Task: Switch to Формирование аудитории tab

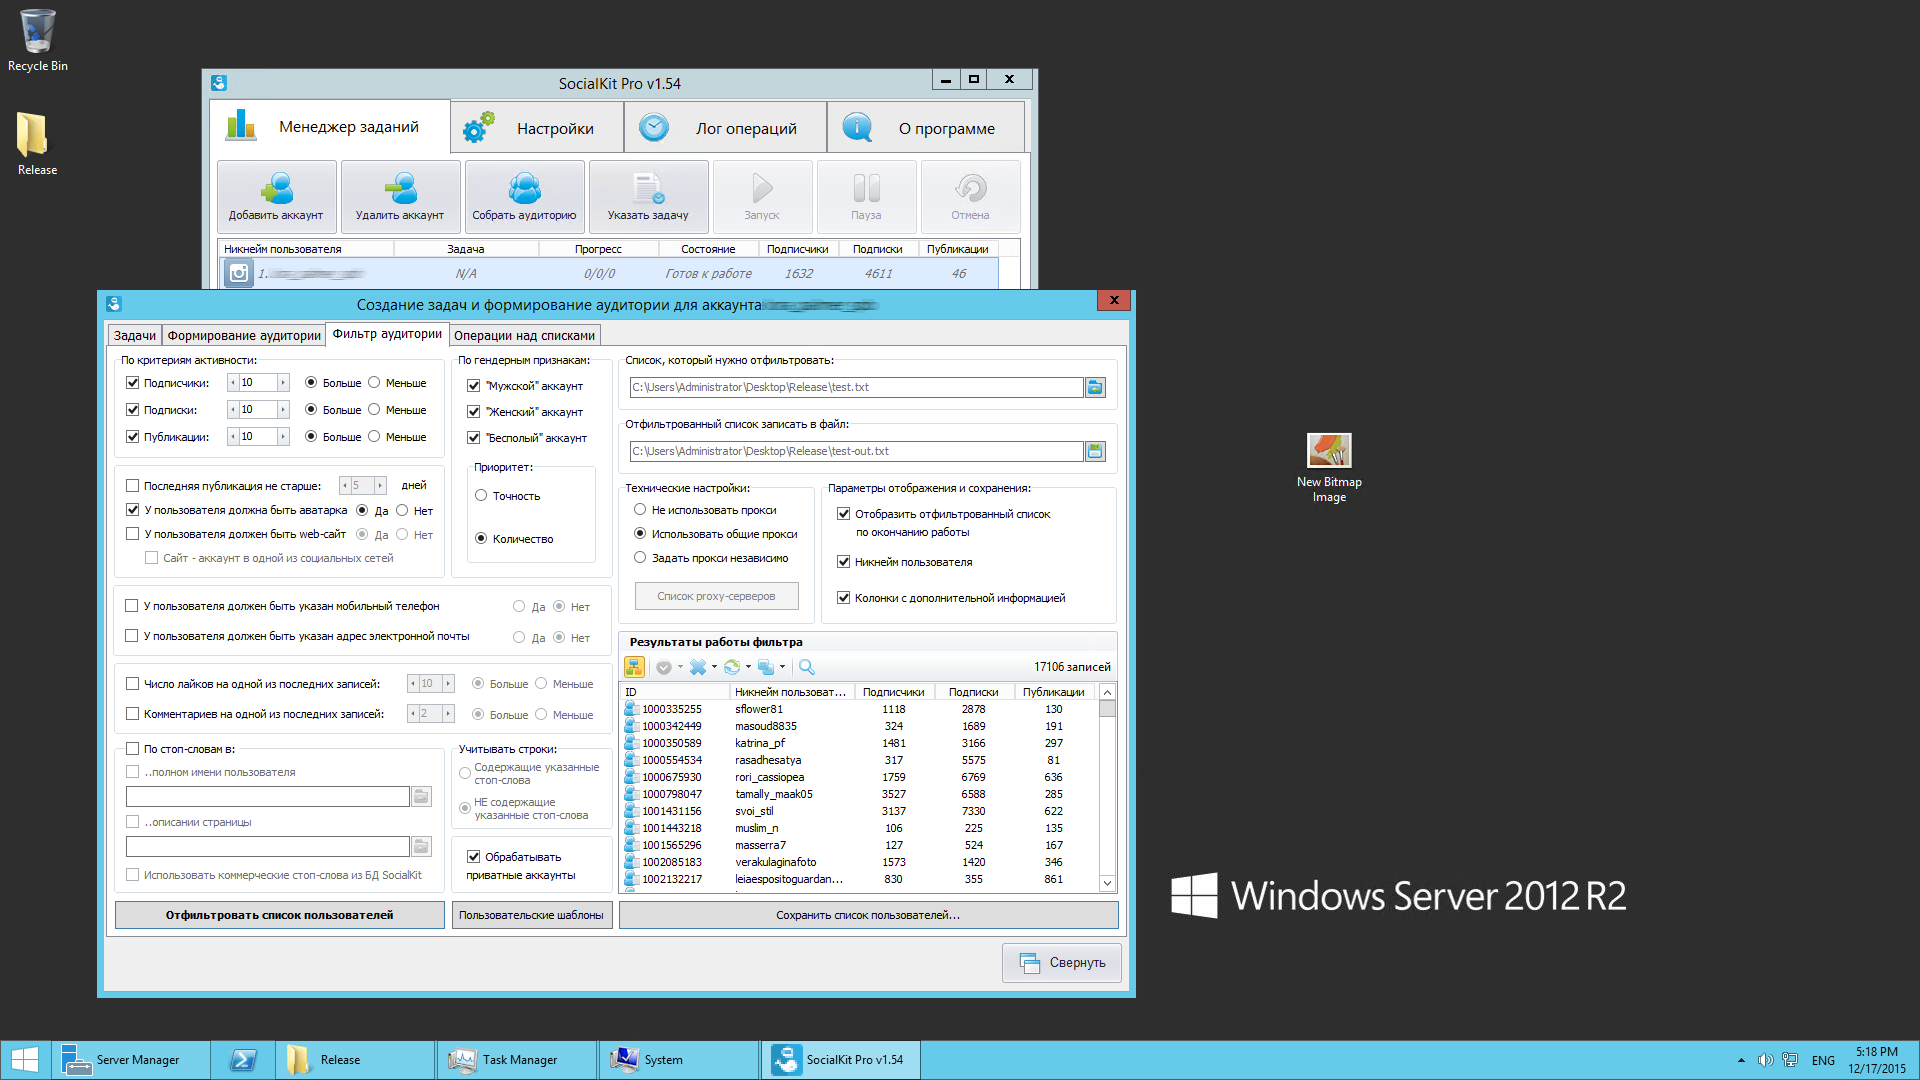Action: [x=244, y=336]
